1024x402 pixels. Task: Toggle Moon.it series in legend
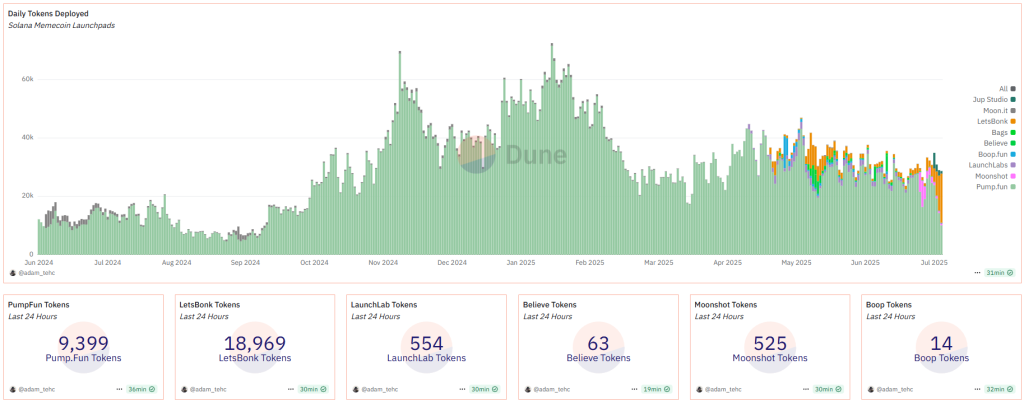[999, 110]
